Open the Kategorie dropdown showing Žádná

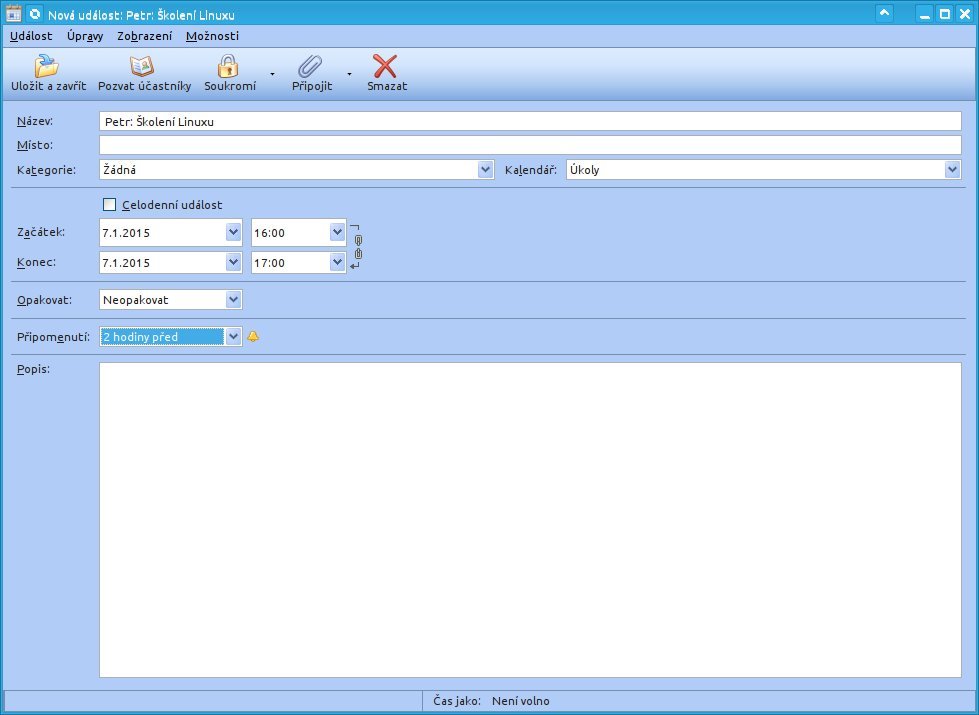click(x=485, y=169)
